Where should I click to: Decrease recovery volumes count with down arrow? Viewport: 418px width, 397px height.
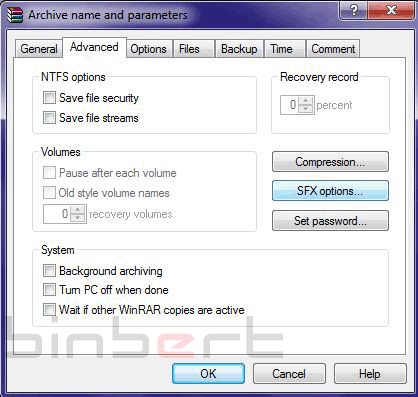pyautogui.click(x=78, y=218)
